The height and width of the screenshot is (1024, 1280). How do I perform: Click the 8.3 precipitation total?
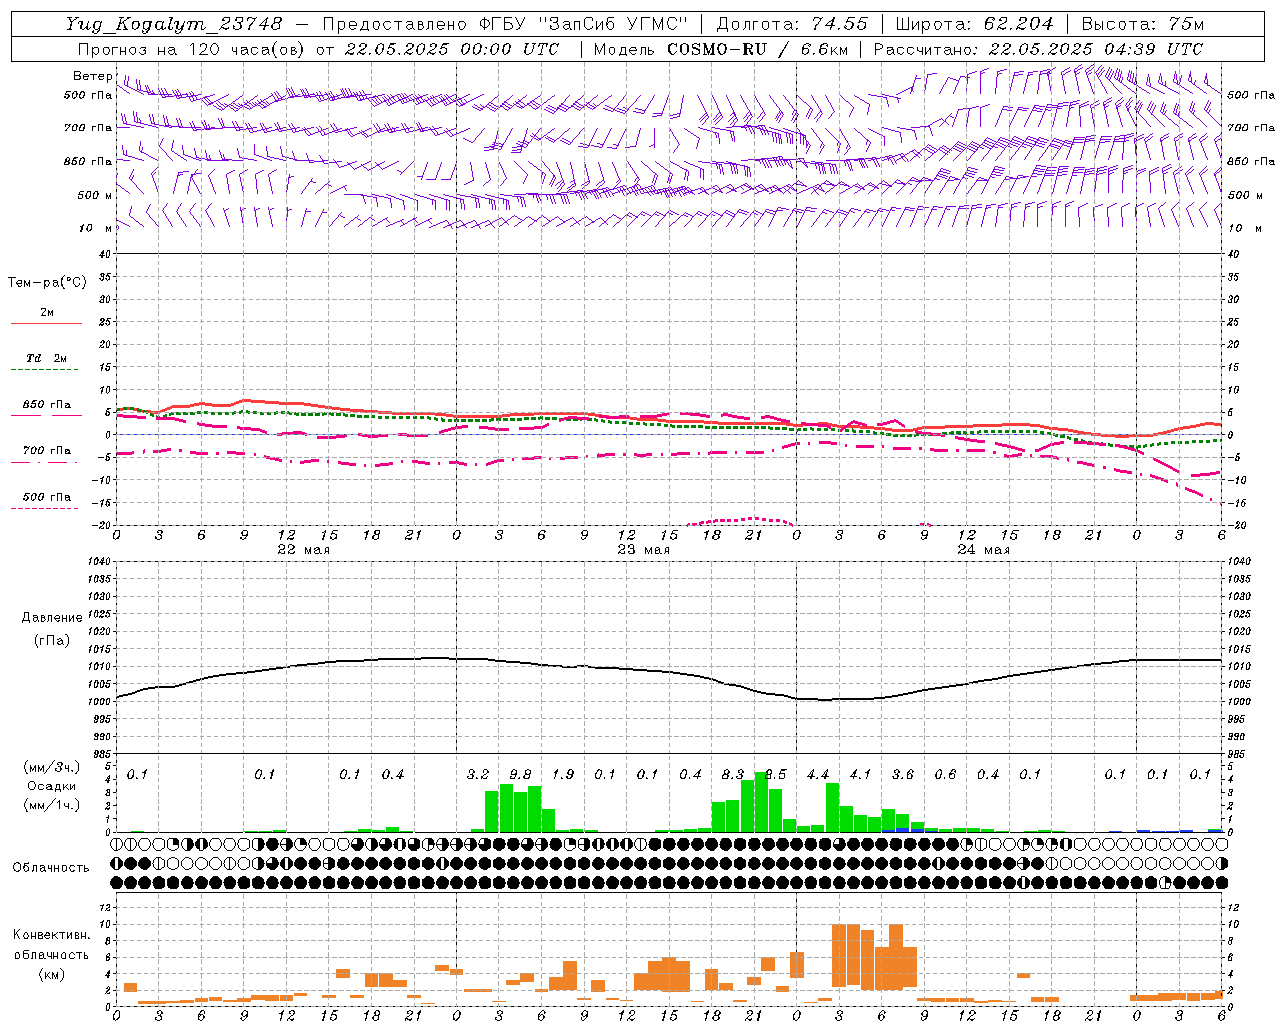tap(733, 774)
